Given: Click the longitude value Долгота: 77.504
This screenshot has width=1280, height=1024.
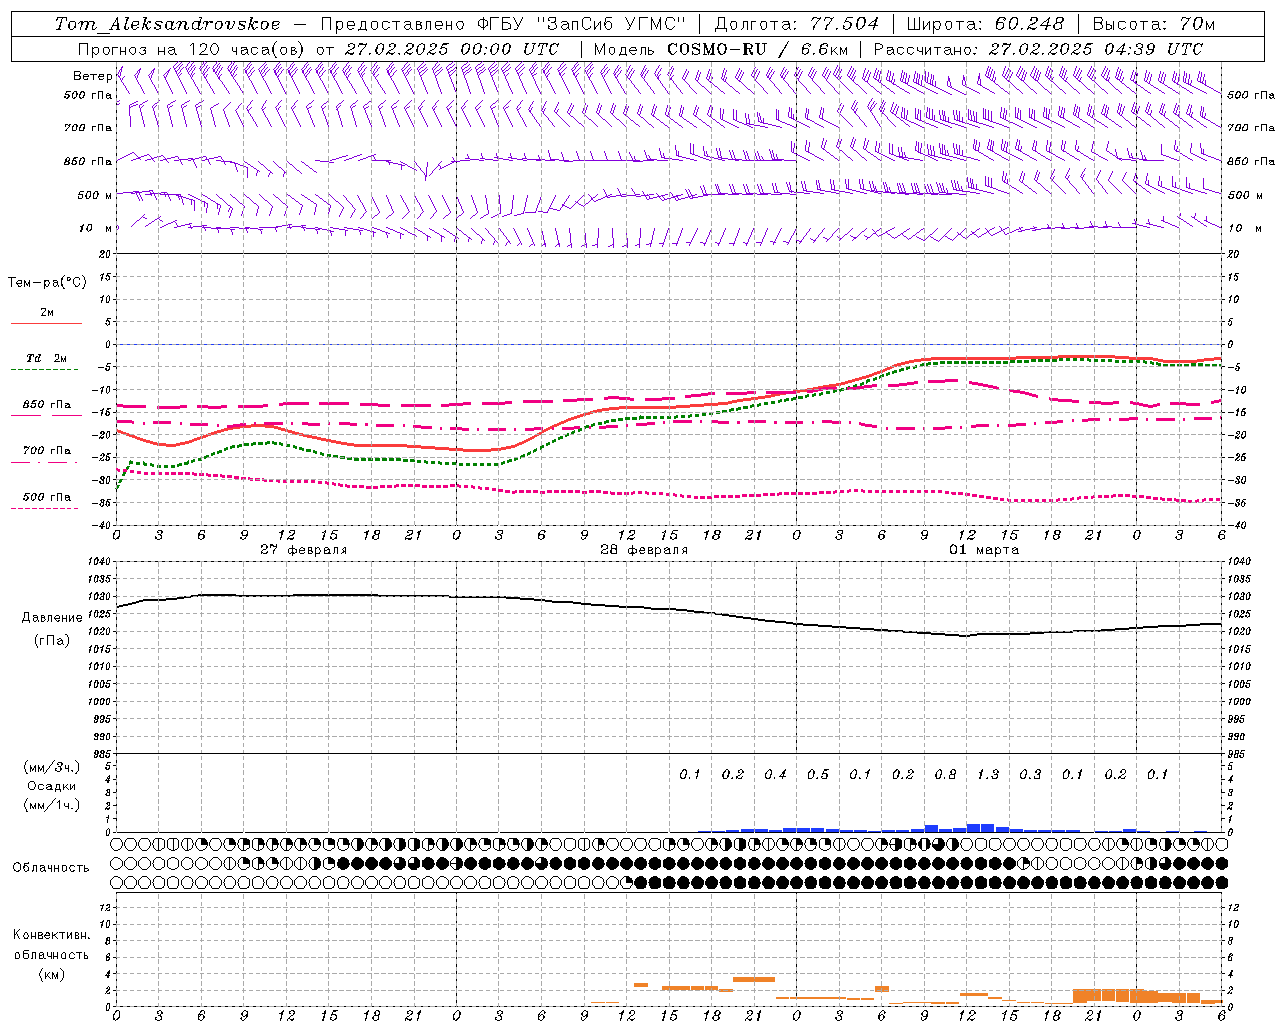Looking at the screenshot, I should point(797,24).
